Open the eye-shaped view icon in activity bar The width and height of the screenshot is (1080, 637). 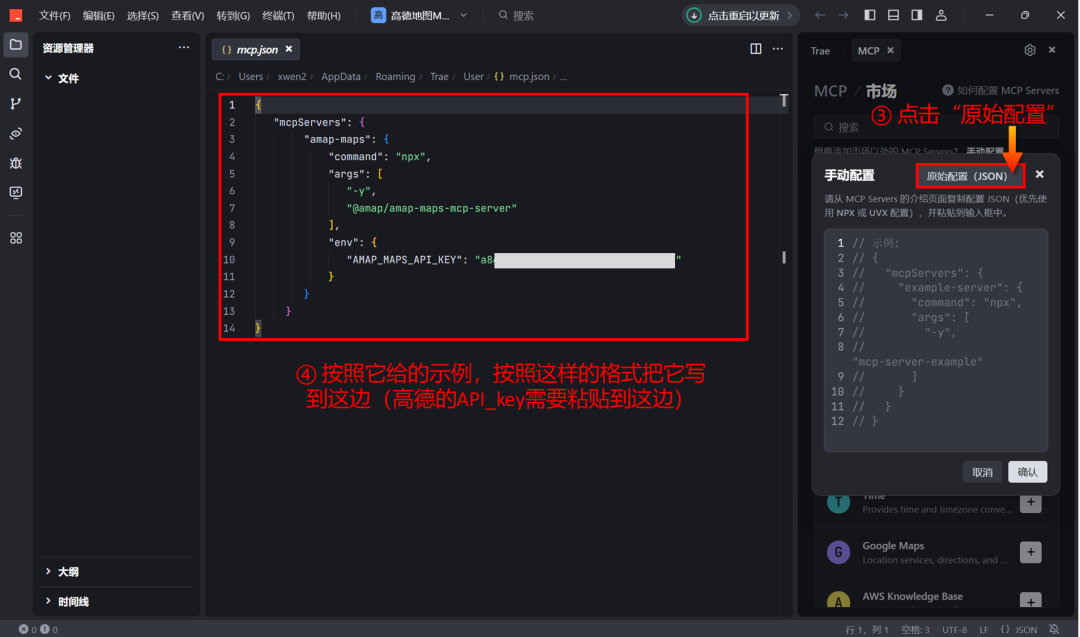[15, 134]
